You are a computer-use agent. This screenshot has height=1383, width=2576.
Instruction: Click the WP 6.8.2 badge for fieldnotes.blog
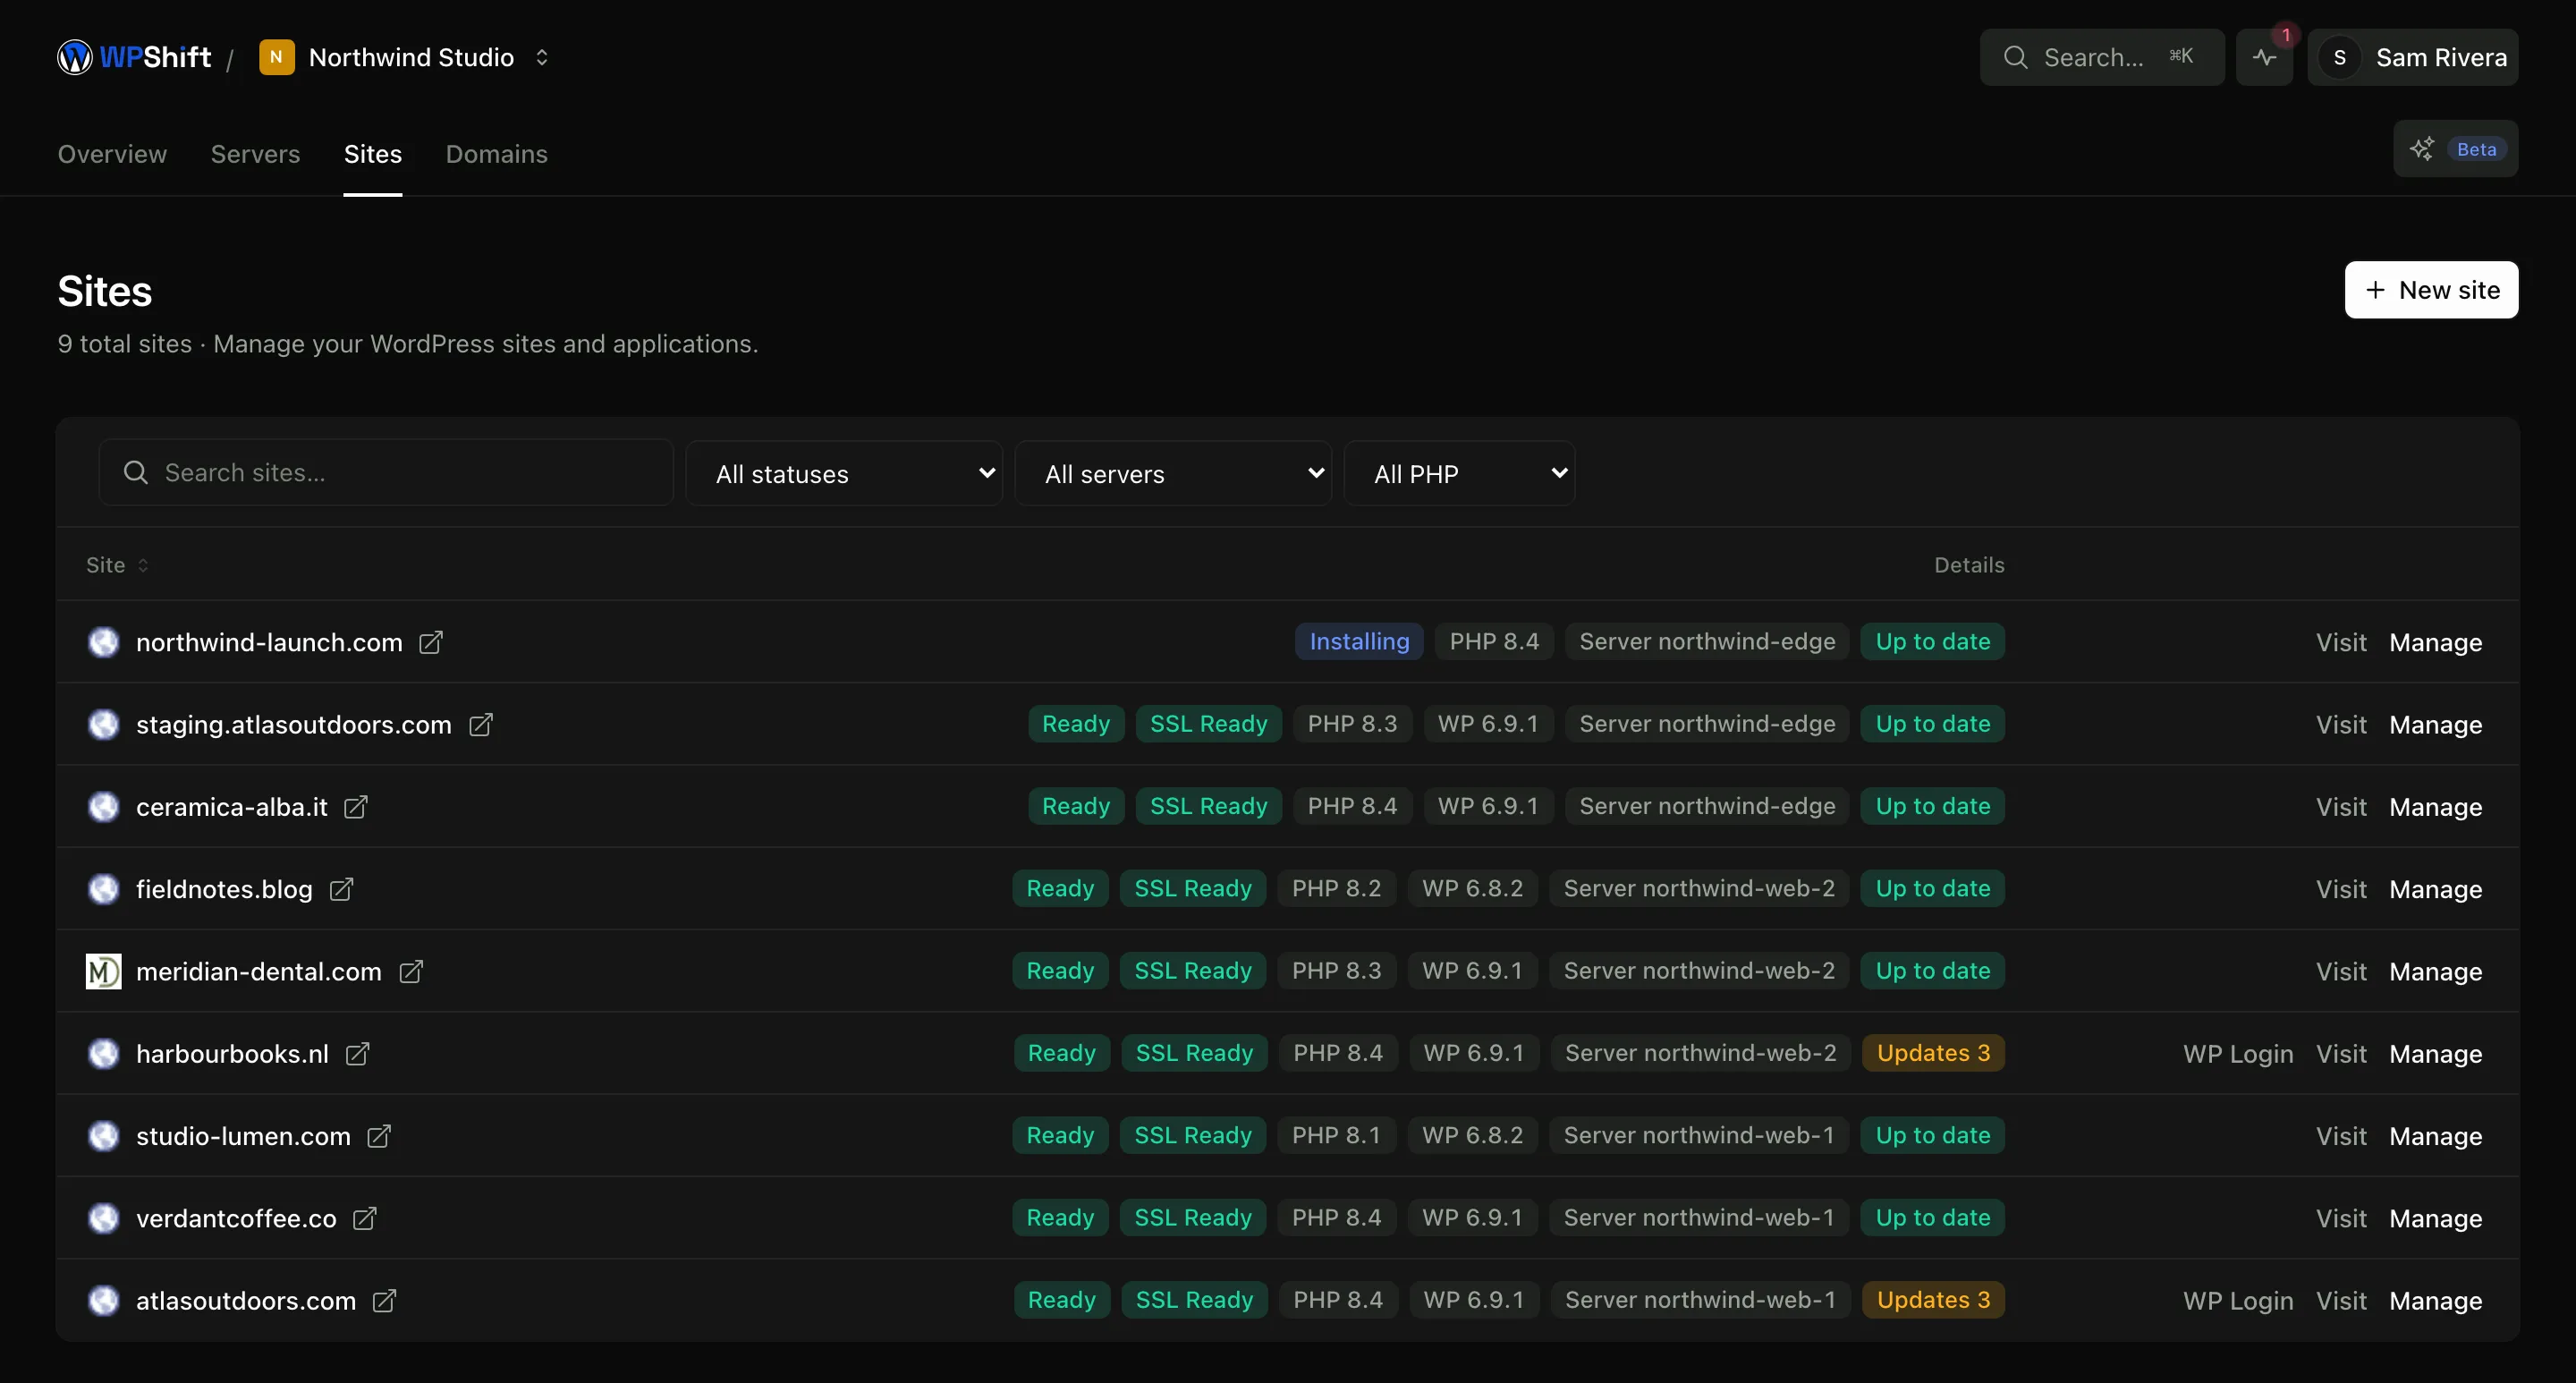click(1472, 888)
